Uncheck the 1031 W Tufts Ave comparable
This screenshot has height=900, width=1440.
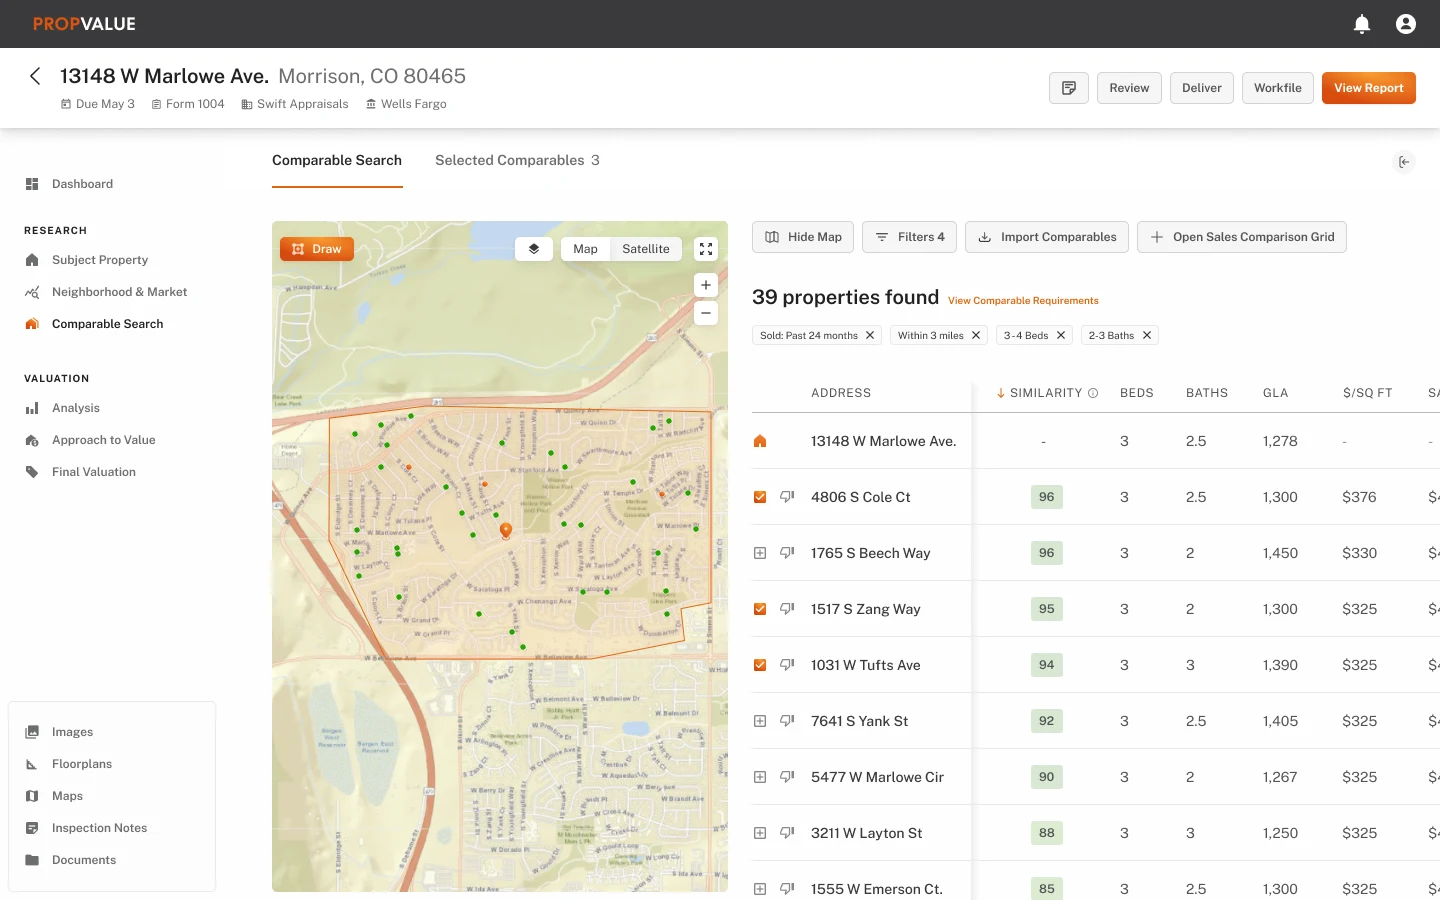click(x=760, y=665)
